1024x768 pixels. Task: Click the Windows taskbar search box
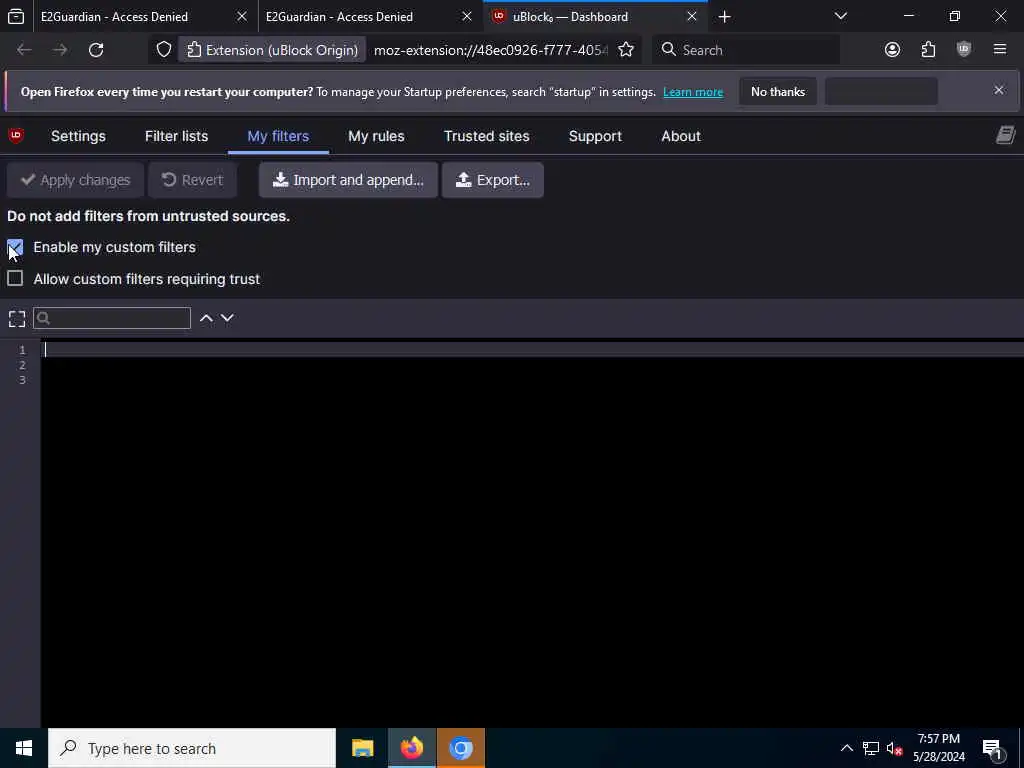click(x=192, y=748)
